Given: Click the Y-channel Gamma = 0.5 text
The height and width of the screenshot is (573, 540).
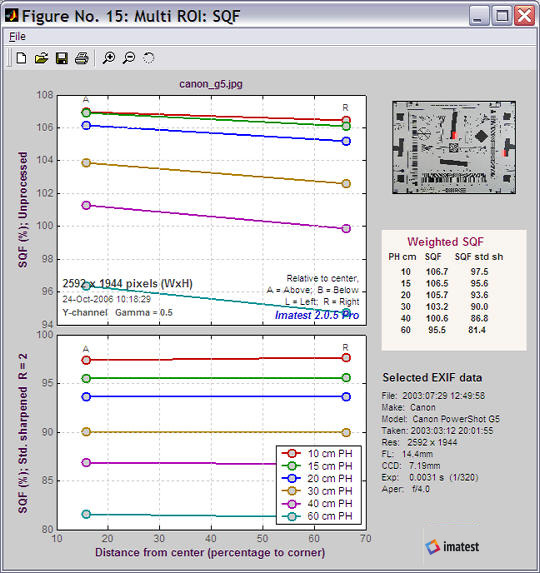Looking at the screenshot, I should coord(117,313).
